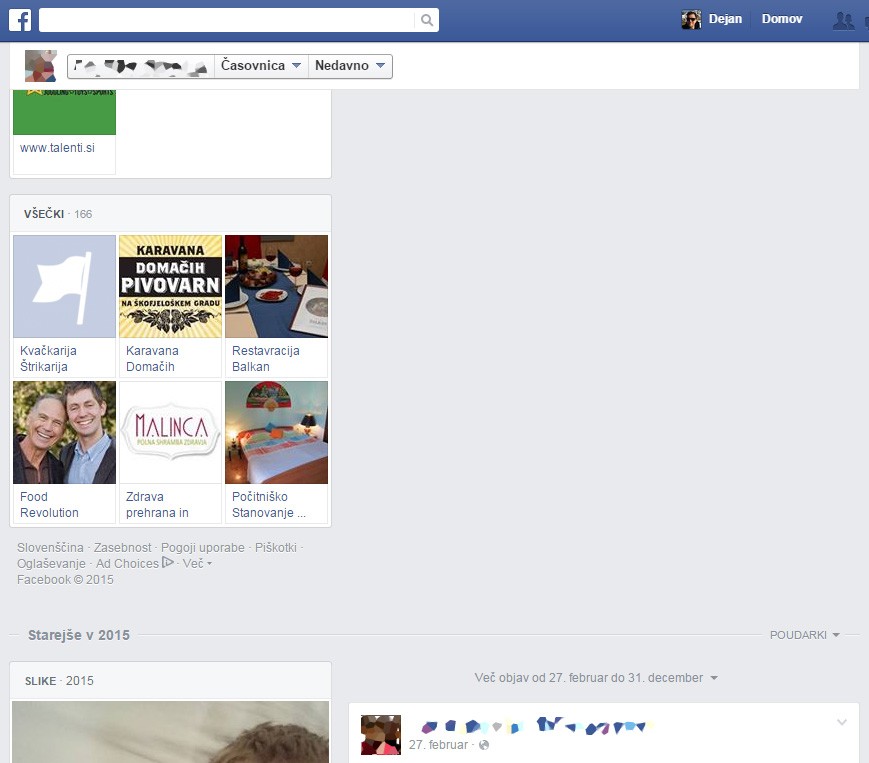Open the Všečki section heading
Screen dimensions: 869x763
(x=44, y=214)
